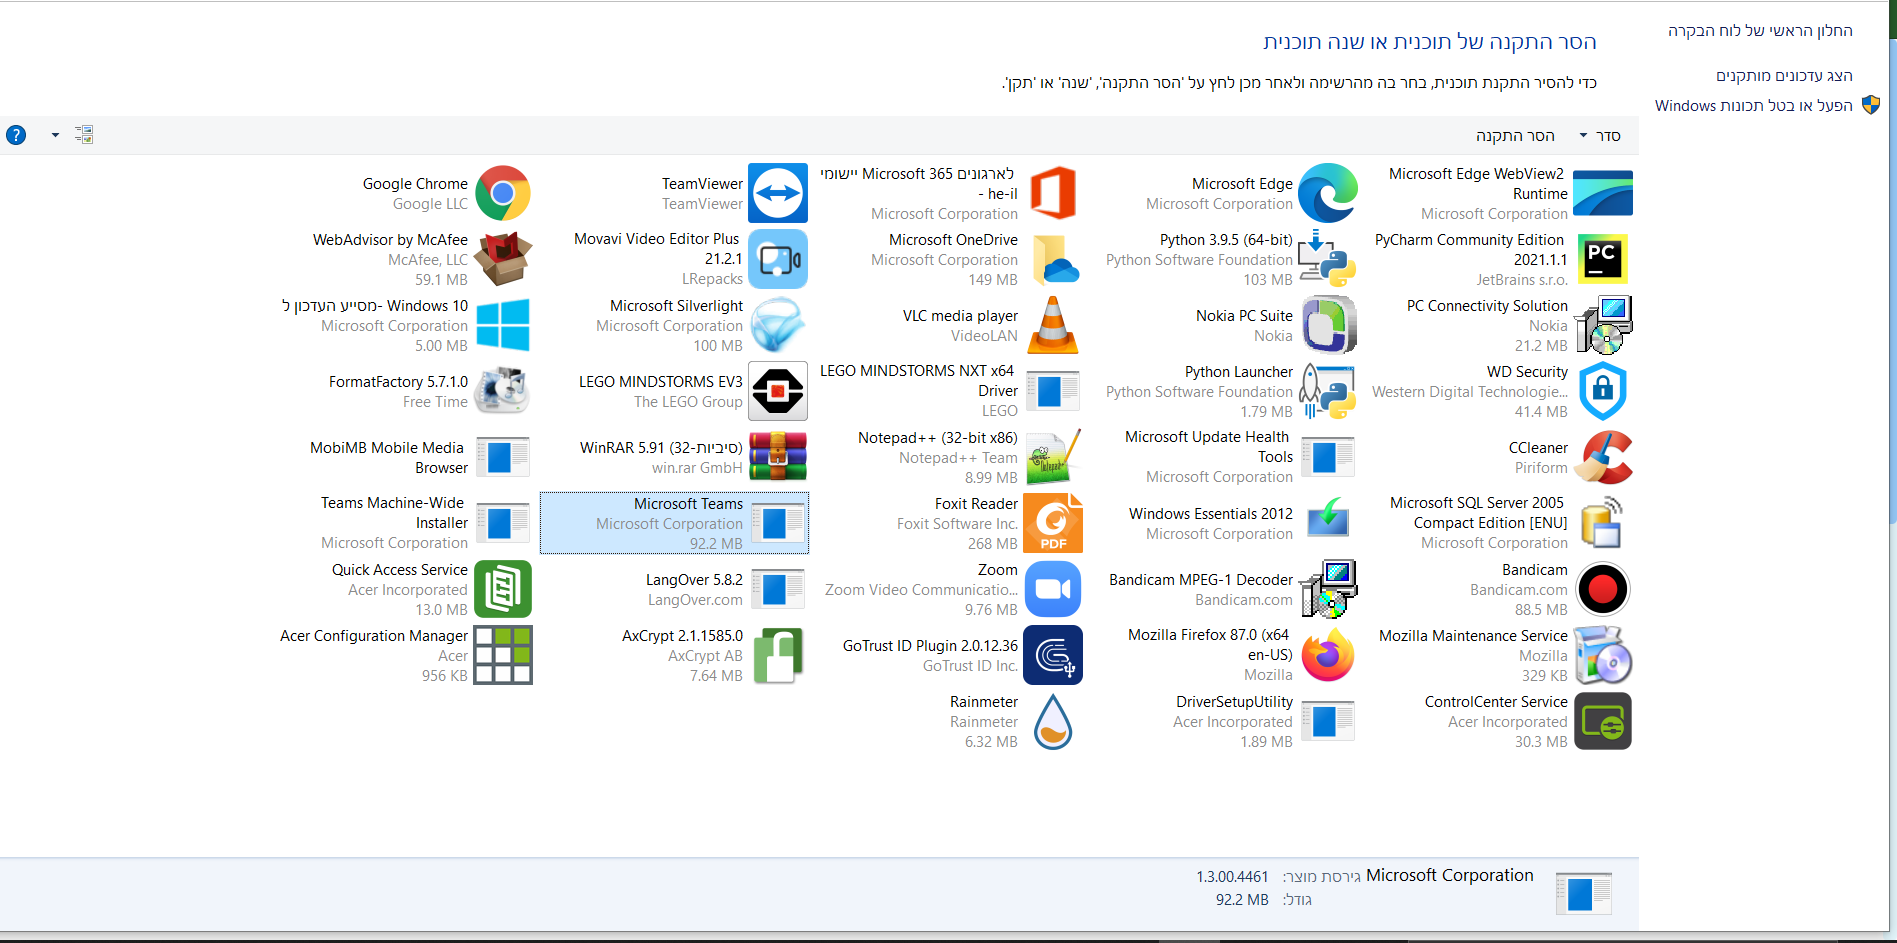Select the Bandicam MPEG-1 Decoder icon
This screenshot has width=1897, height=943.
coord(1328,589)
